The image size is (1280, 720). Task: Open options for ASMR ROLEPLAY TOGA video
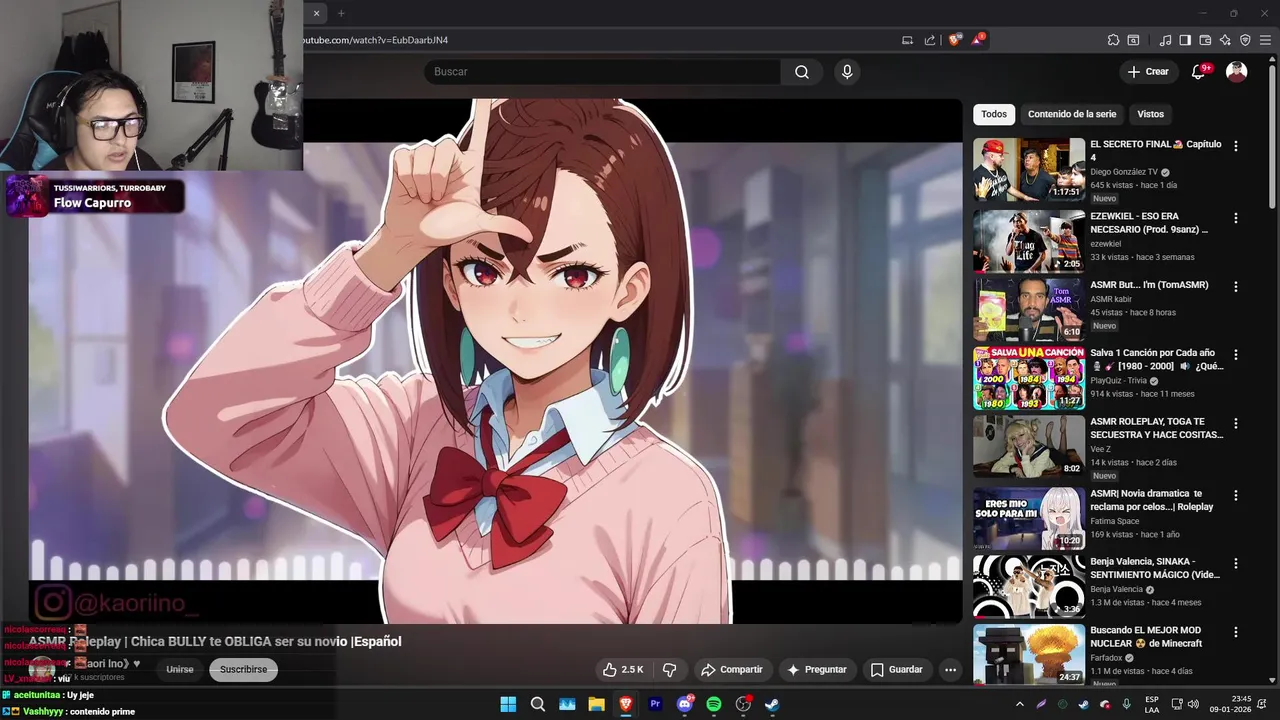pyautogui.click(x=1236, y=423)
